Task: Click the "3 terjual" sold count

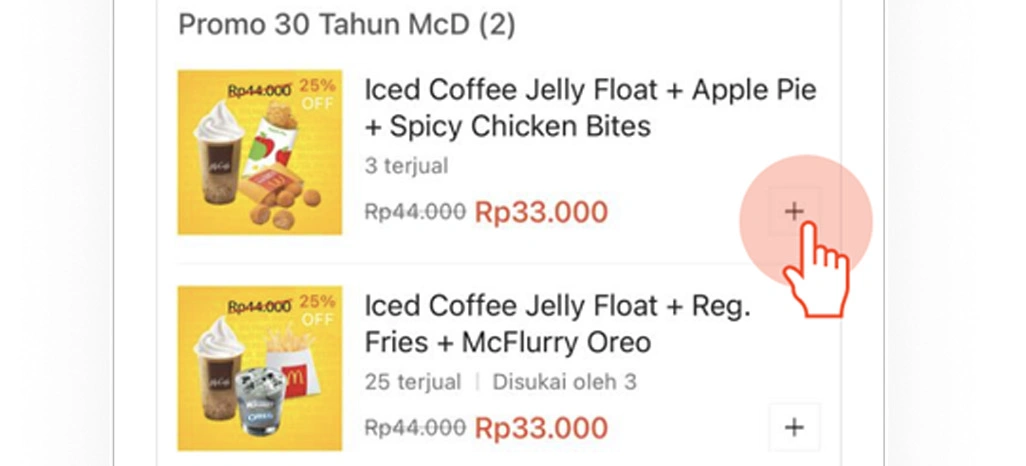Action: pos(406,165)
